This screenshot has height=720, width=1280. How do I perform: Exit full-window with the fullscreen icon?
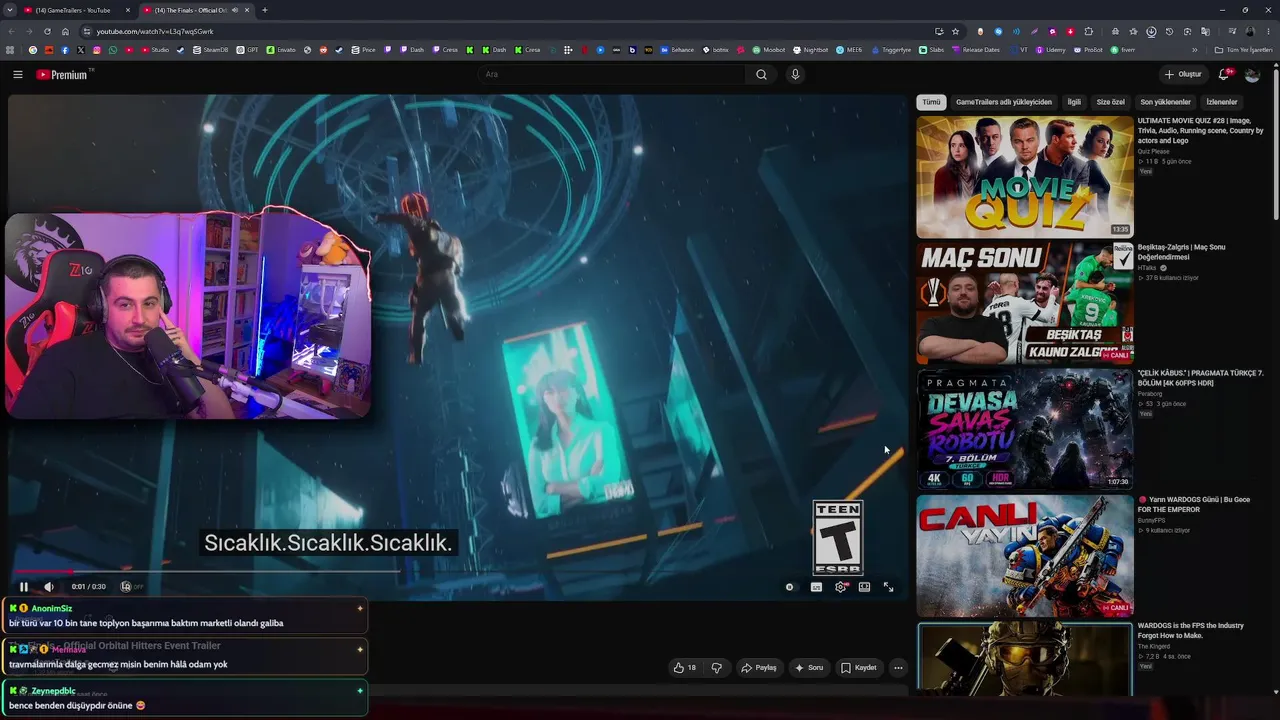pos(888,587)
